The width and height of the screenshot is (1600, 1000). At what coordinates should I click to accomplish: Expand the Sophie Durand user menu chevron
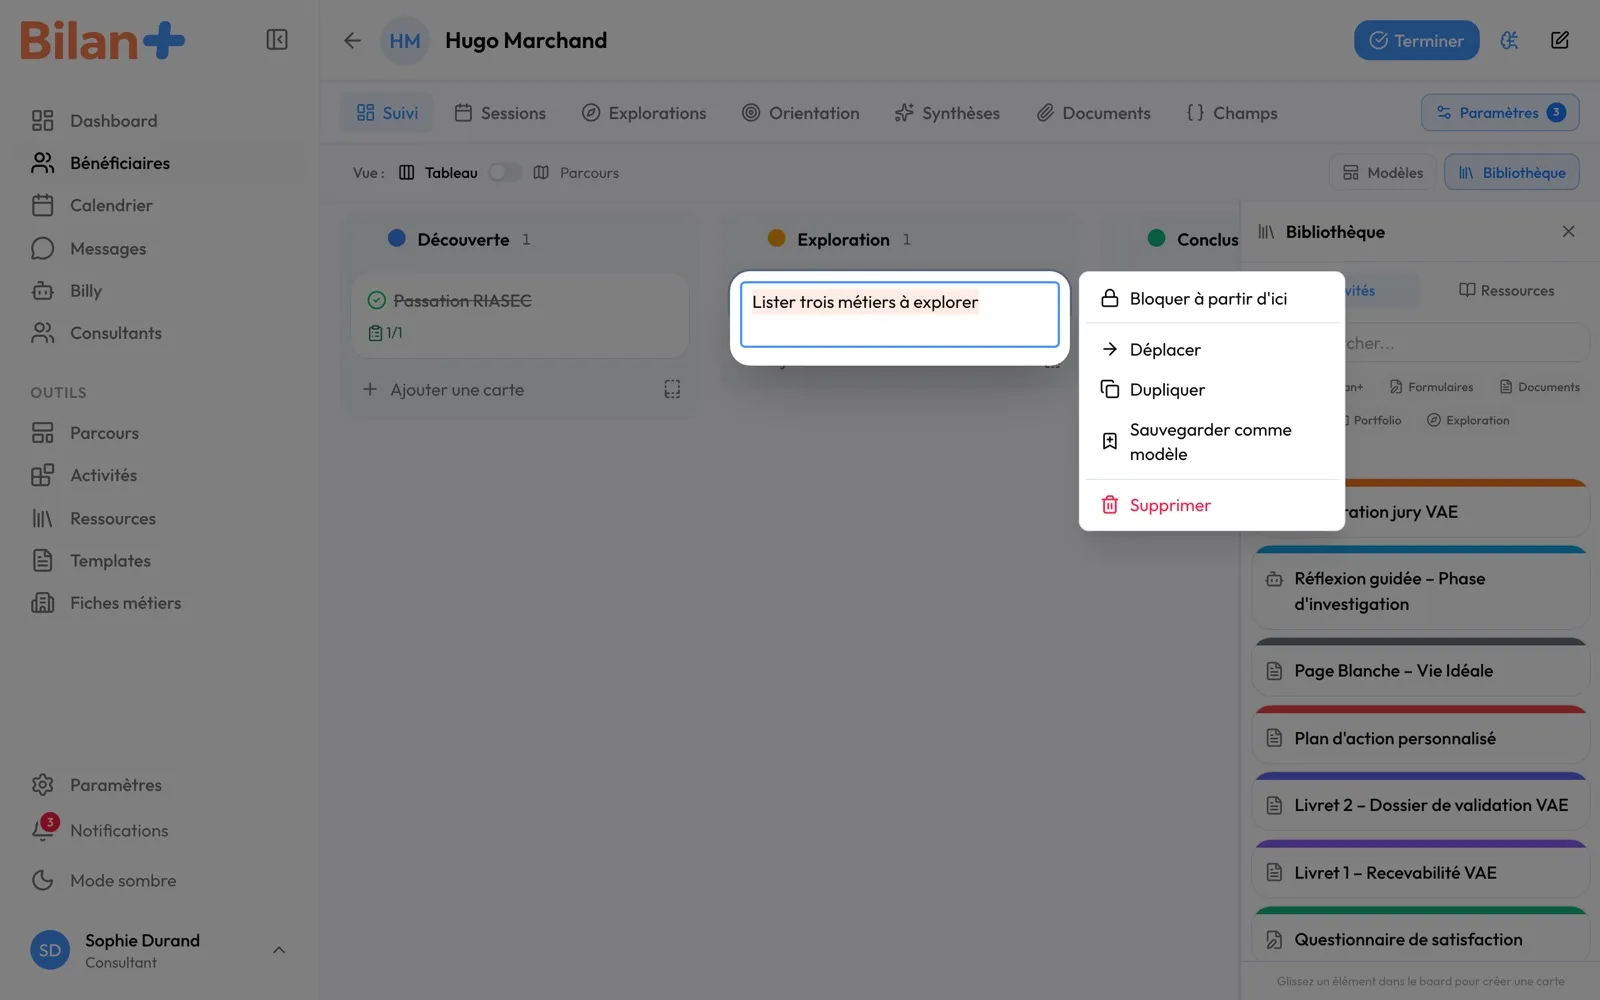pos(279,950)
